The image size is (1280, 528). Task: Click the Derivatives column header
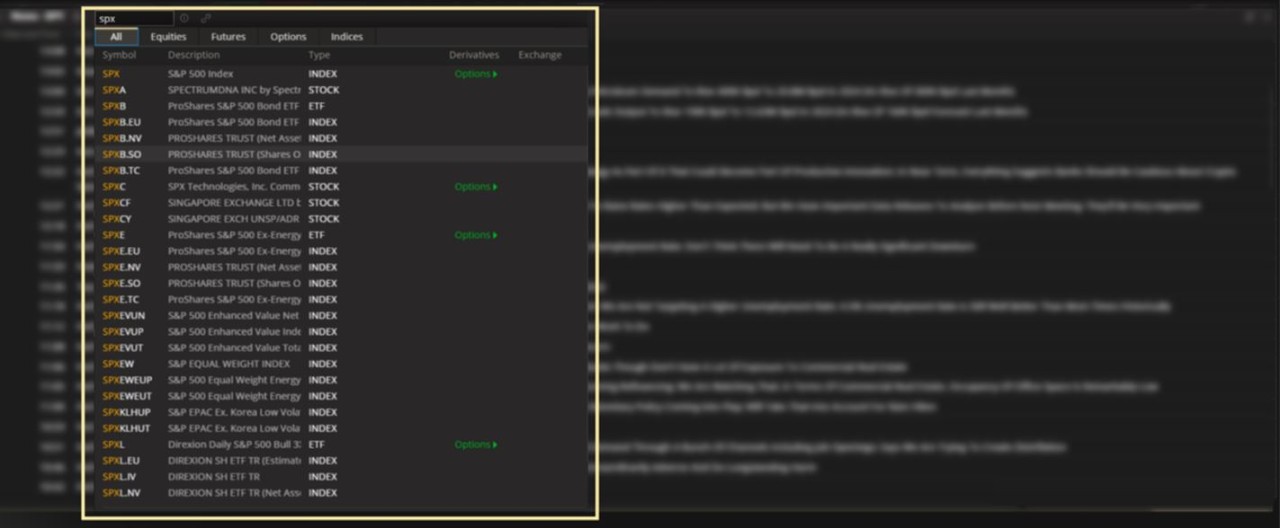pos(474,55)
